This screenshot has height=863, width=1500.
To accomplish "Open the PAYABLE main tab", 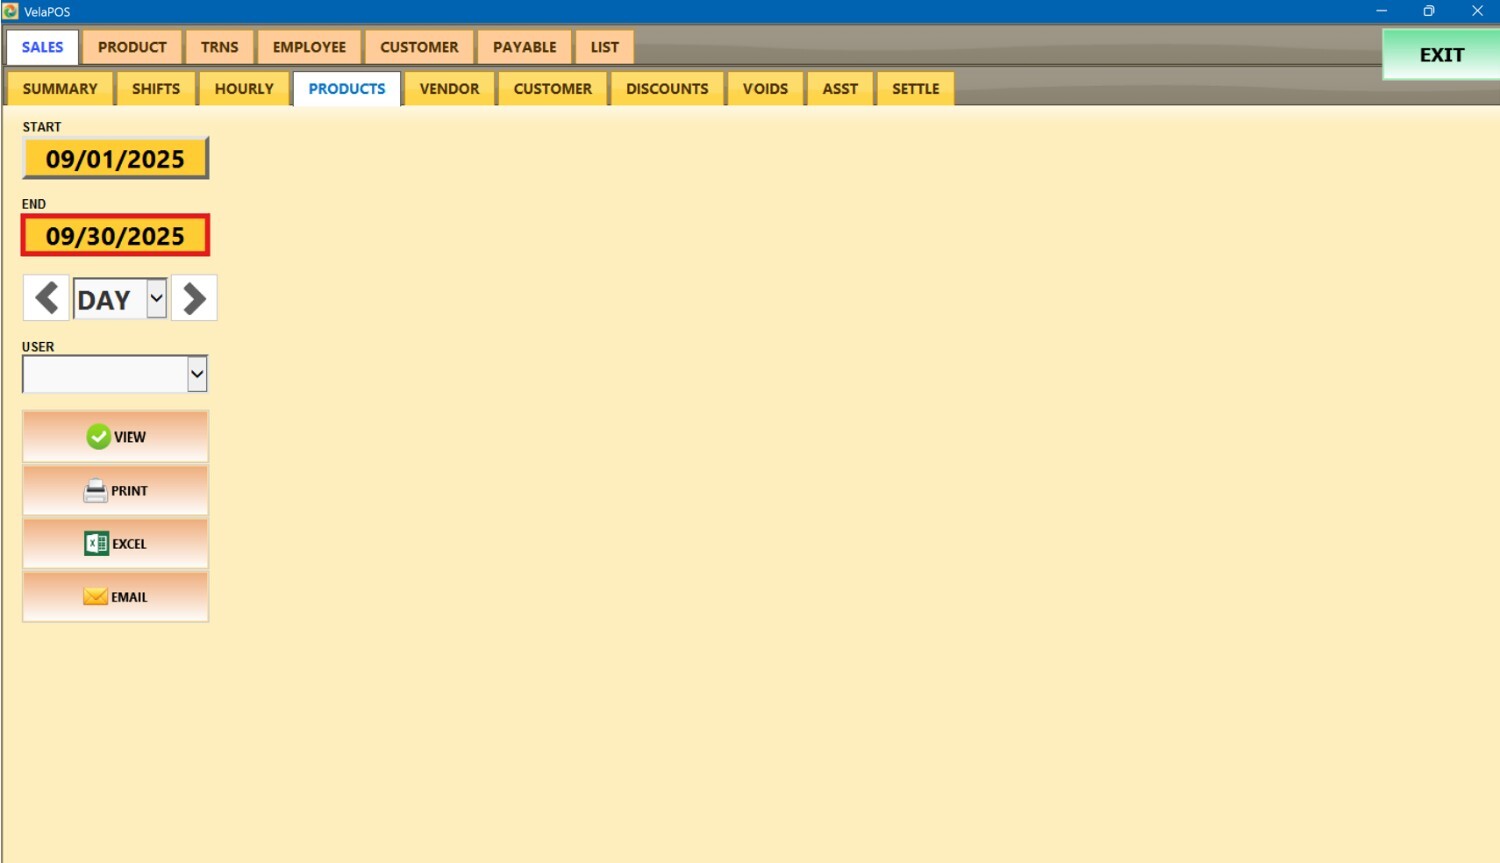I will (x=524, y=47).
